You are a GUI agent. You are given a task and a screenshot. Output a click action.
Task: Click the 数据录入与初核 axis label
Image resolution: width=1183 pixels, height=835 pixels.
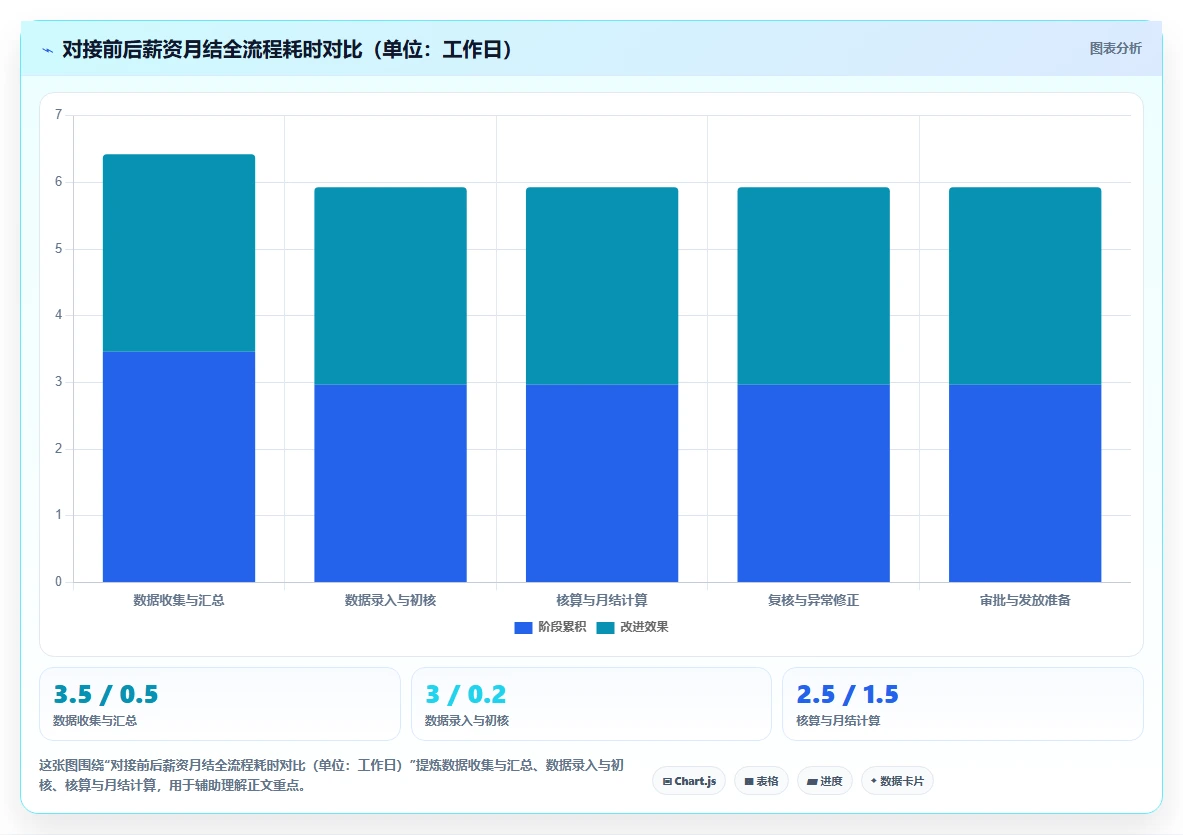tap(390, 600)
